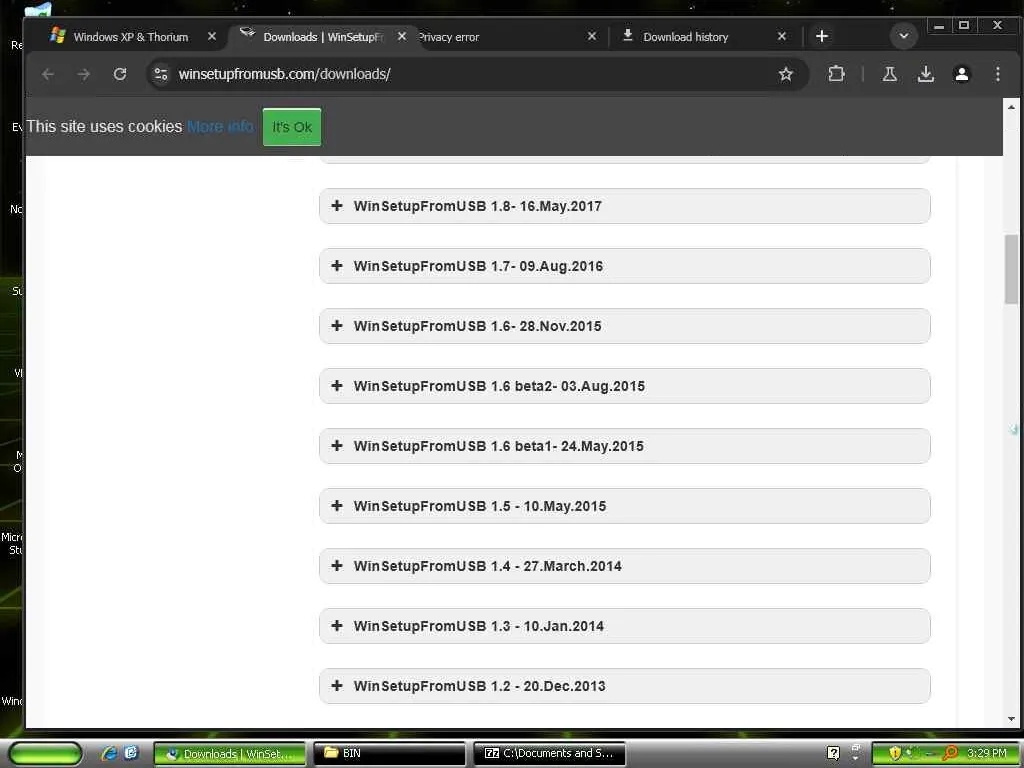The height and width of the screenshot is (768, 1024).
Task: Activate the Downloads | WinSet... taskbar button
Action: [230, 754]
